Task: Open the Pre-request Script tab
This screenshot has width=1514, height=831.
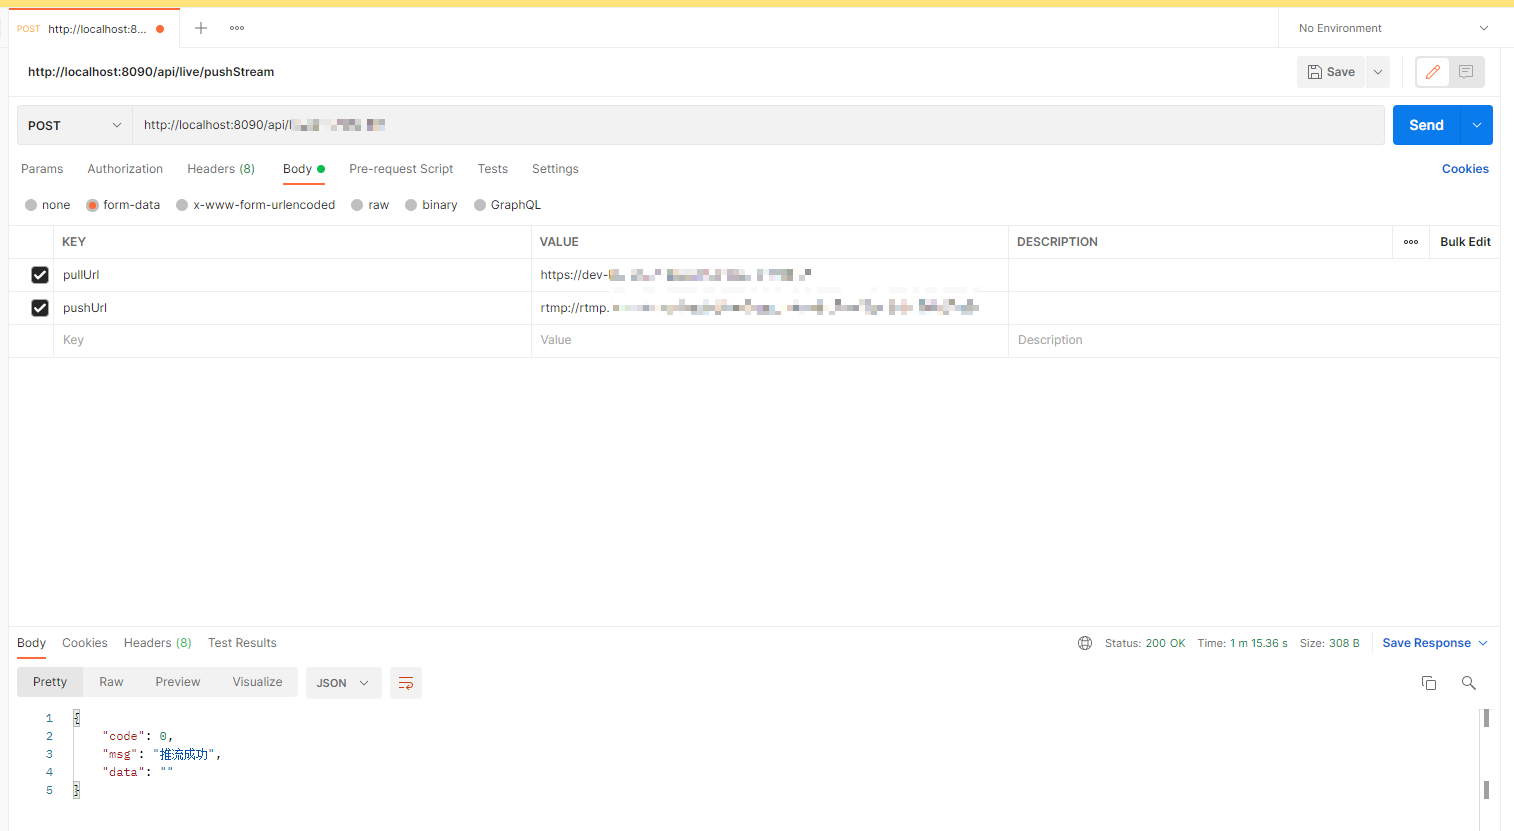Action: (401, 169)
